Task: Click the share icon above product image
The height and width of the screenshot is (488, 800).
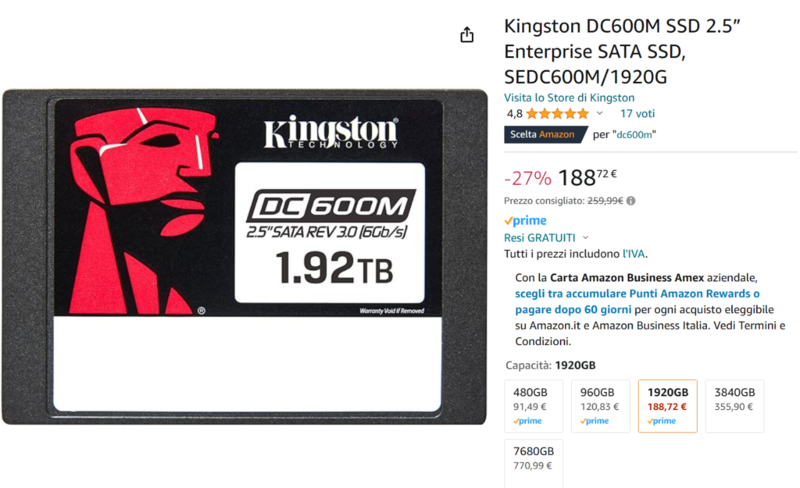Action: 467,35
